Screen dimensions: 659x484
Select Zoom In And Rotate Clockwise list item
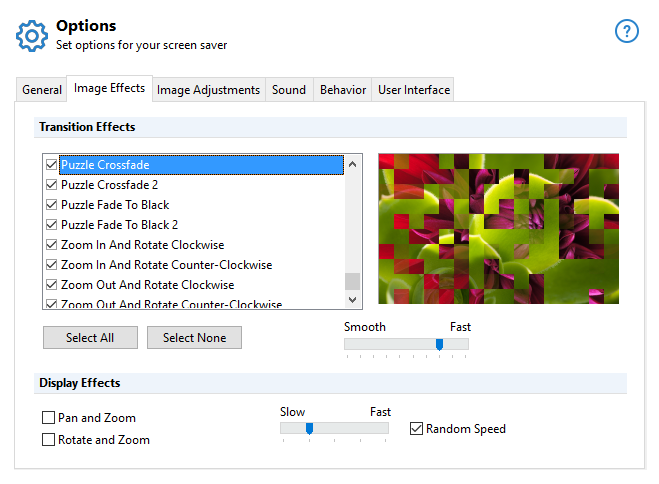point(142,245)
